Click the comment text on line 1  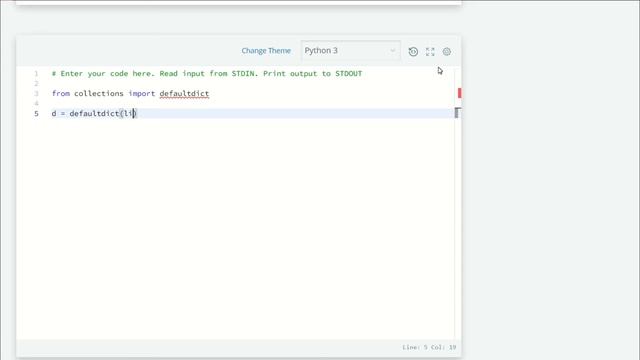207,73
